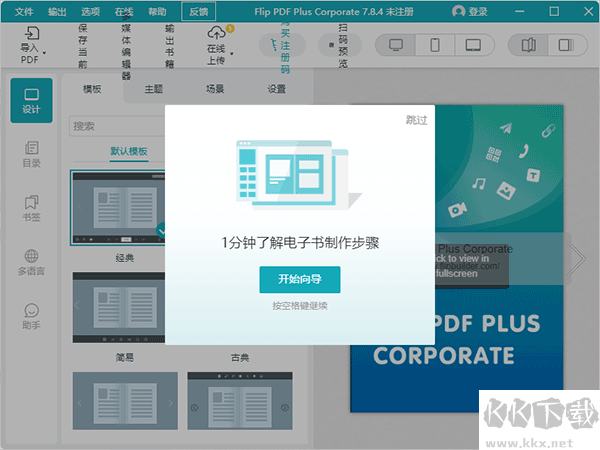Viewport: 600px width, 450px height.
Task: Click 输出书籍 publish toolbar item
Action: [170, 46]
